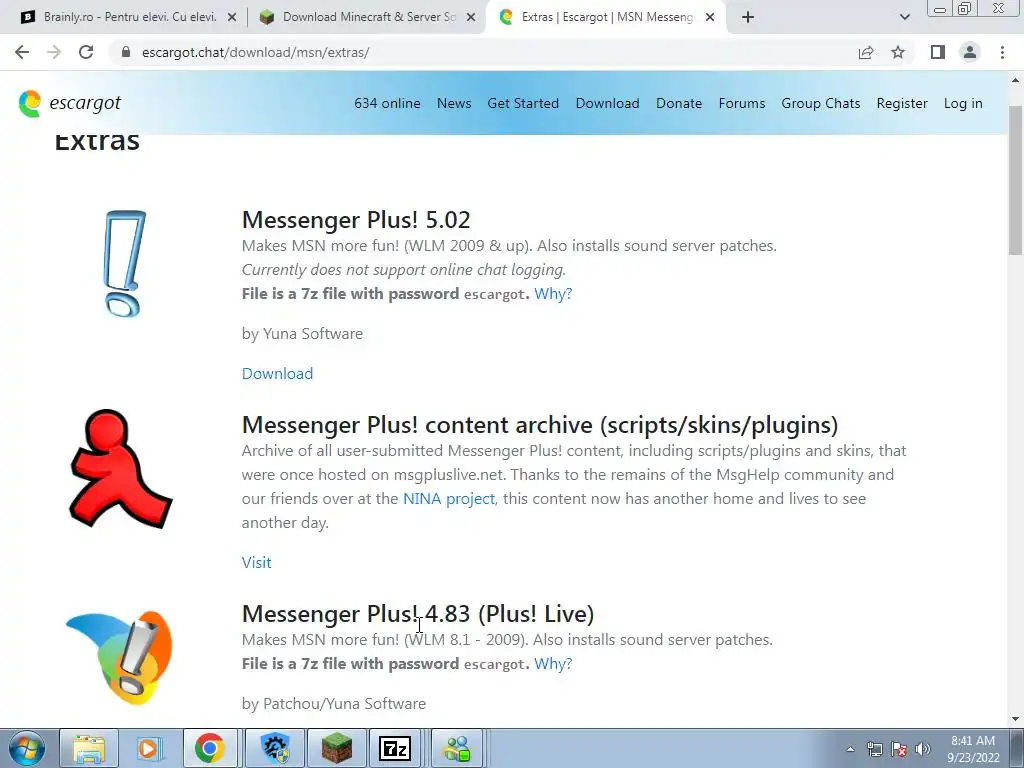Close the Brainly.ro tab
1024x768 pixels.
(x=232, y=17)
